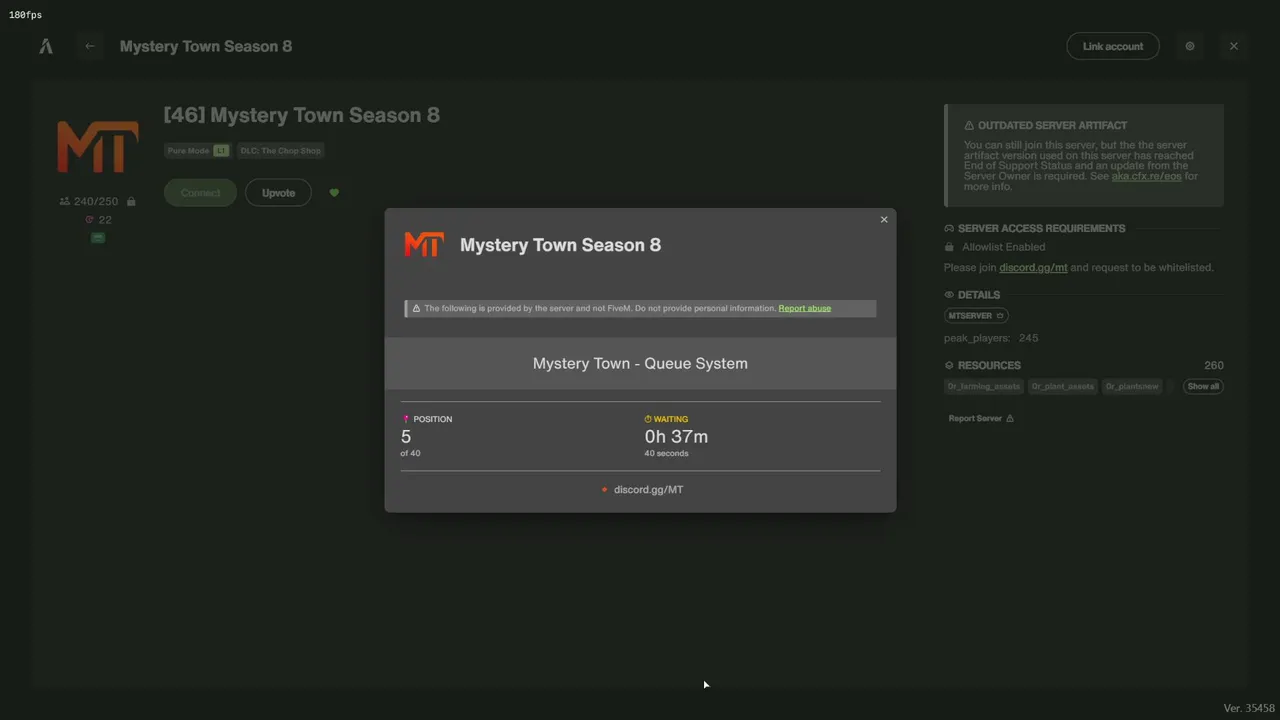Click the DLC: The Chop Shop tag
Viewport: 1280px width, 720px height.
pos(280,151)
